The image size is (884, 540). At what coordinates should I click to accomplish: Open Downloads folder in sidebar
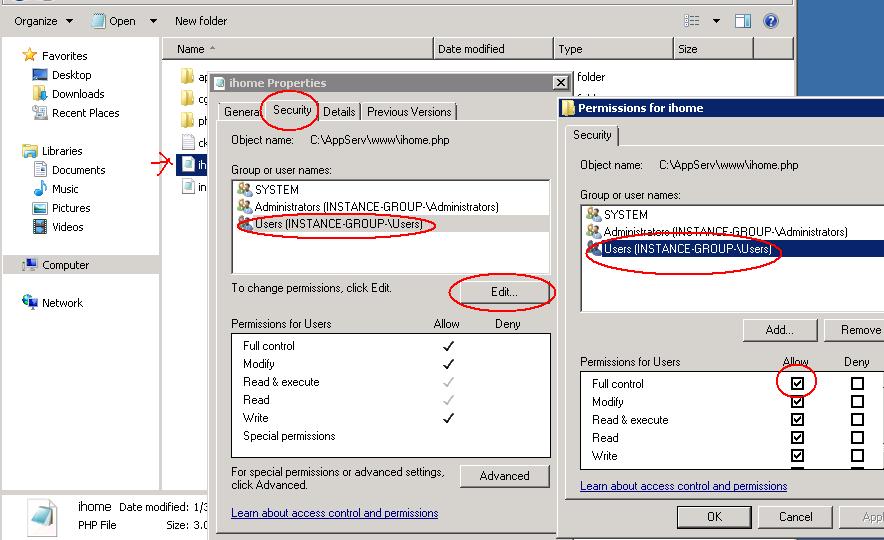78,94
